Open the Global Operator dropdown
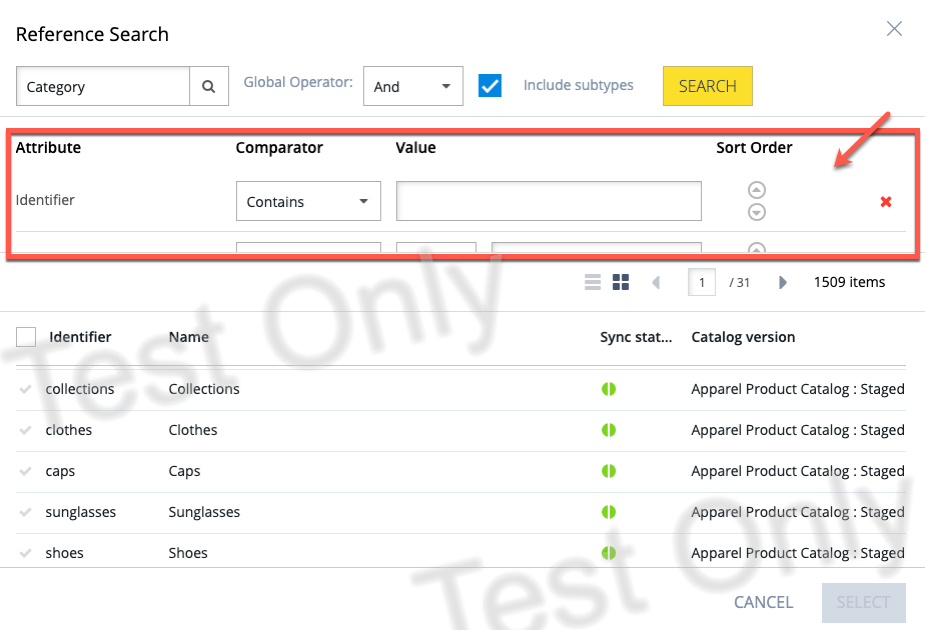 pyautogui.click(x=413, y=86)
